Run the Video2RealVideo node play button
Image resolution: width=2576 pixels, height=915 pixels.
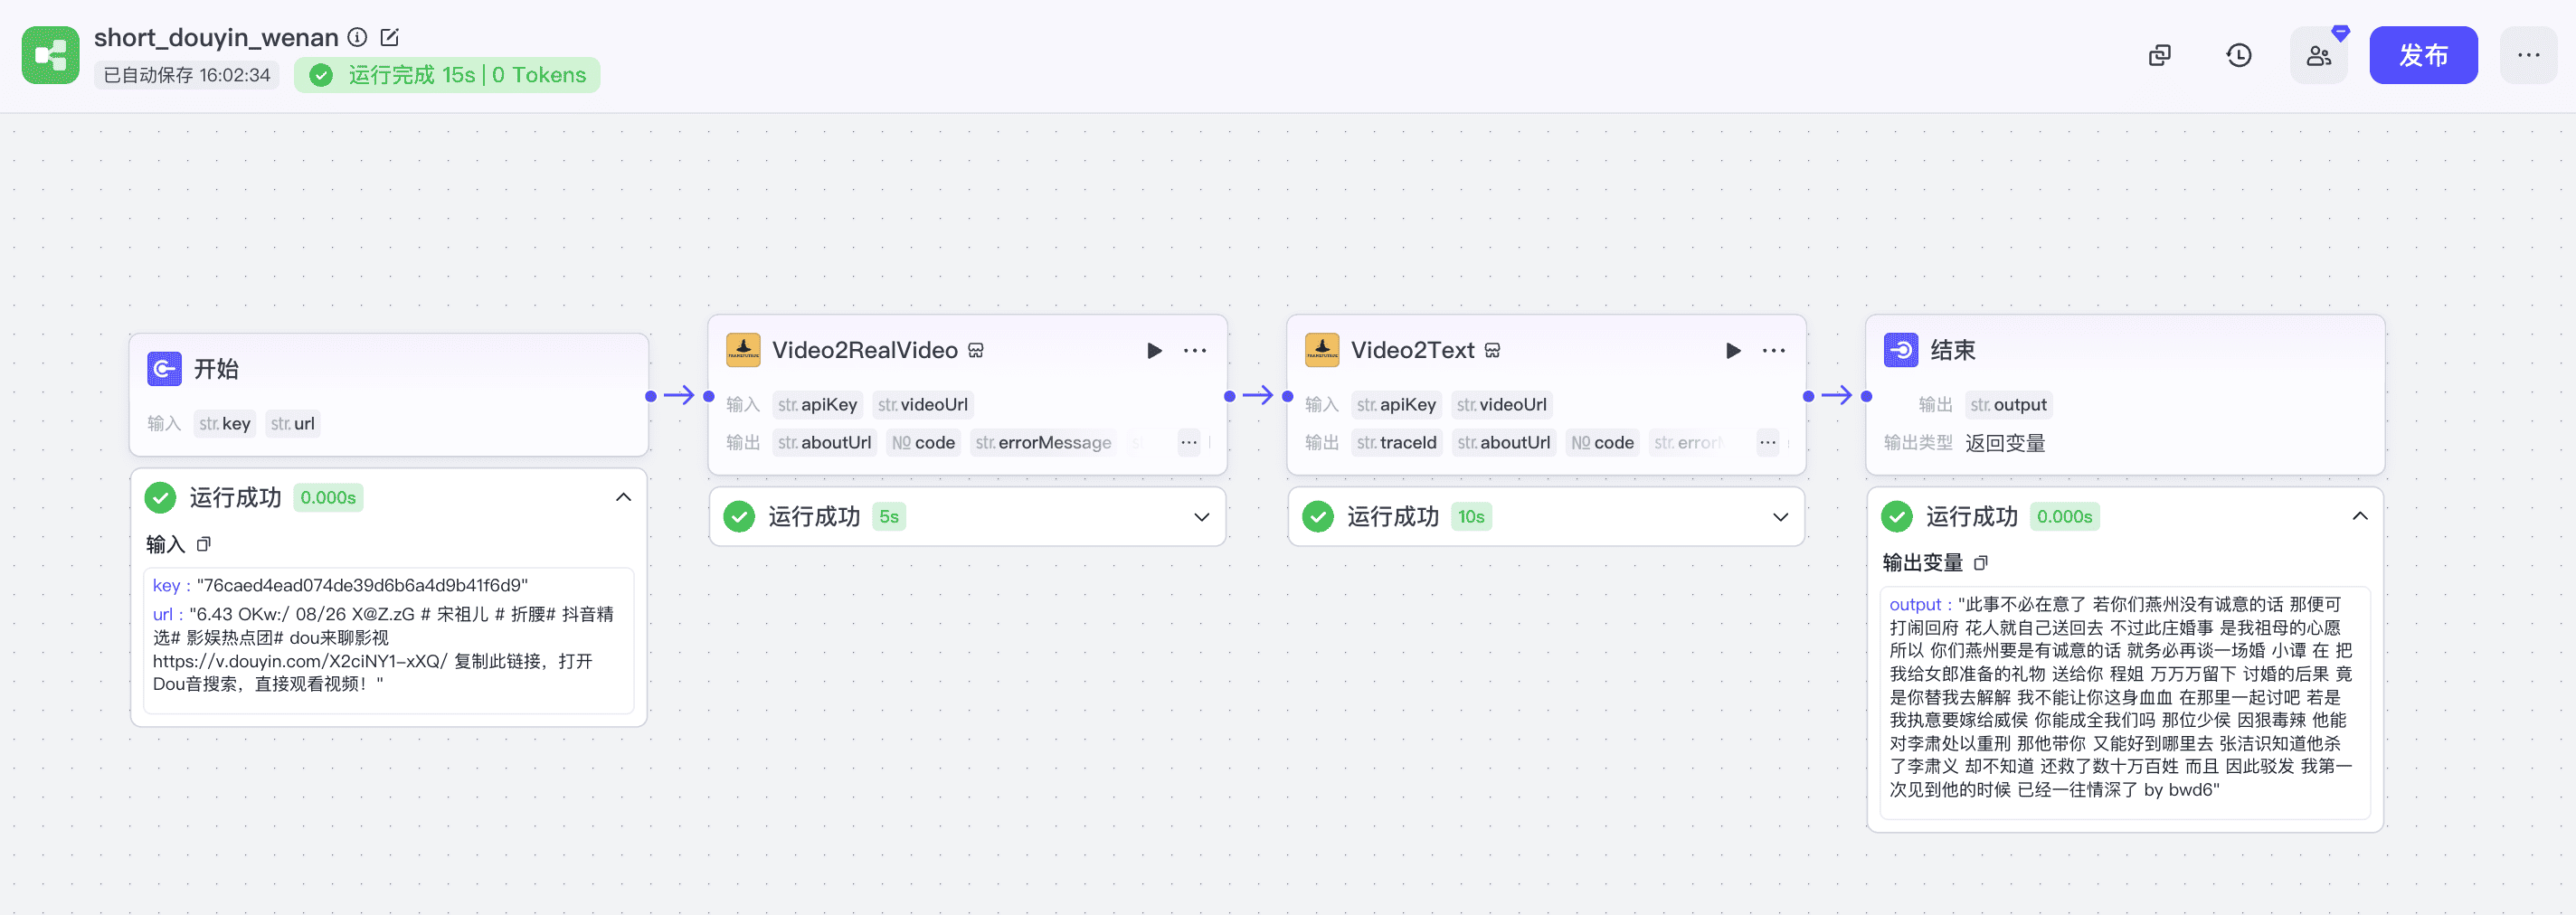point(1154,351)
